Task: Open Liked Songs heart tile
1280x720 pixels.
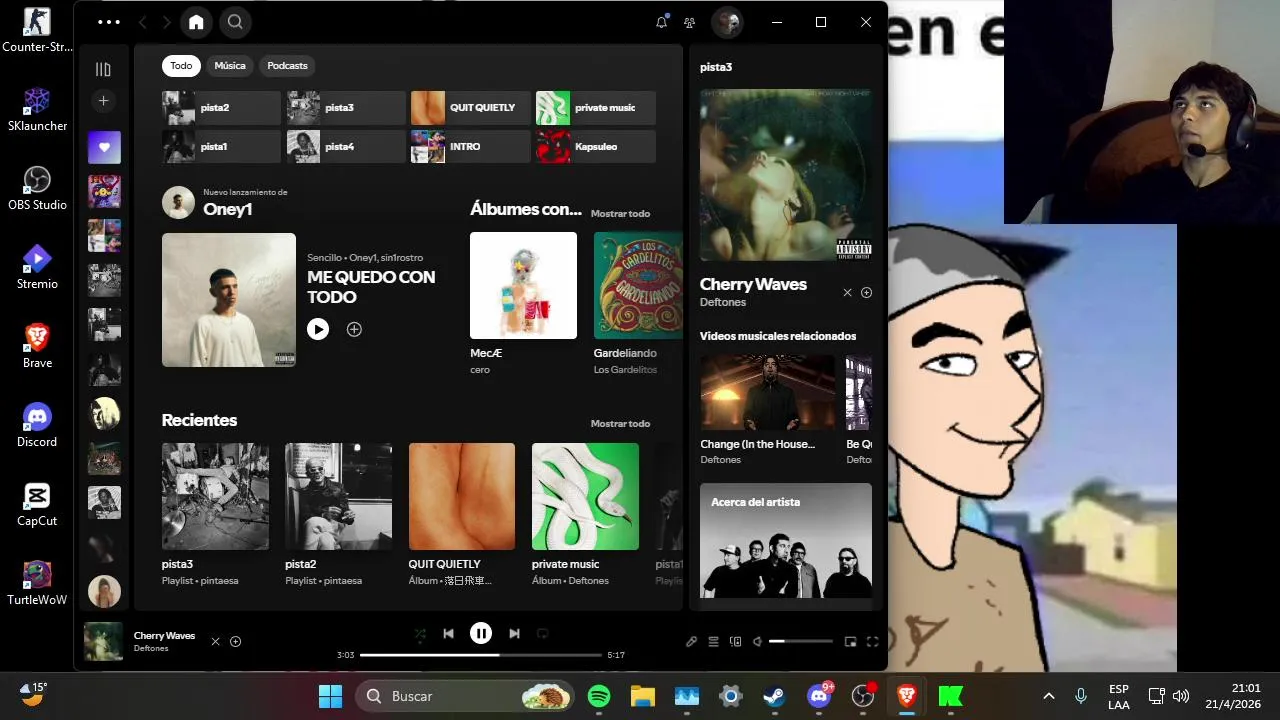Action: tap(104, 147)
